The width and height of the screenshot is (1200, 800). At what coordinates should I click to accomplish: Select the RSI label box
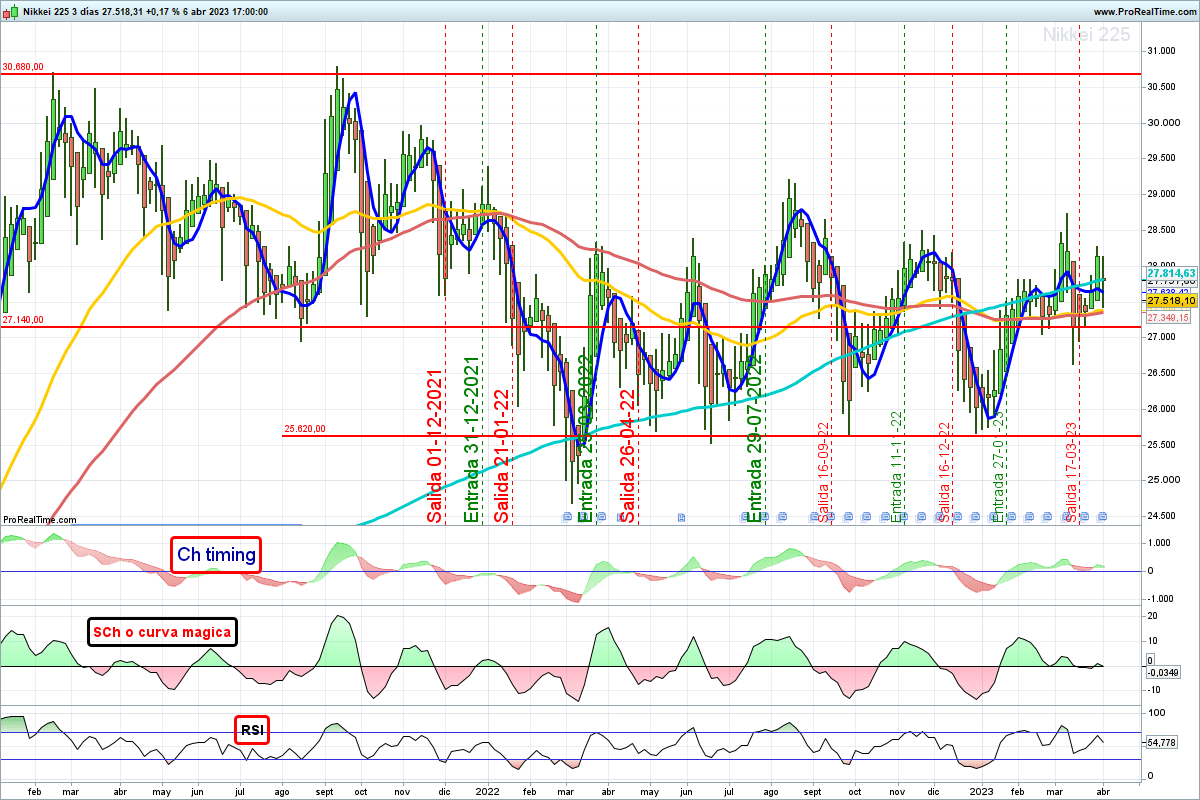pos(252,731)
